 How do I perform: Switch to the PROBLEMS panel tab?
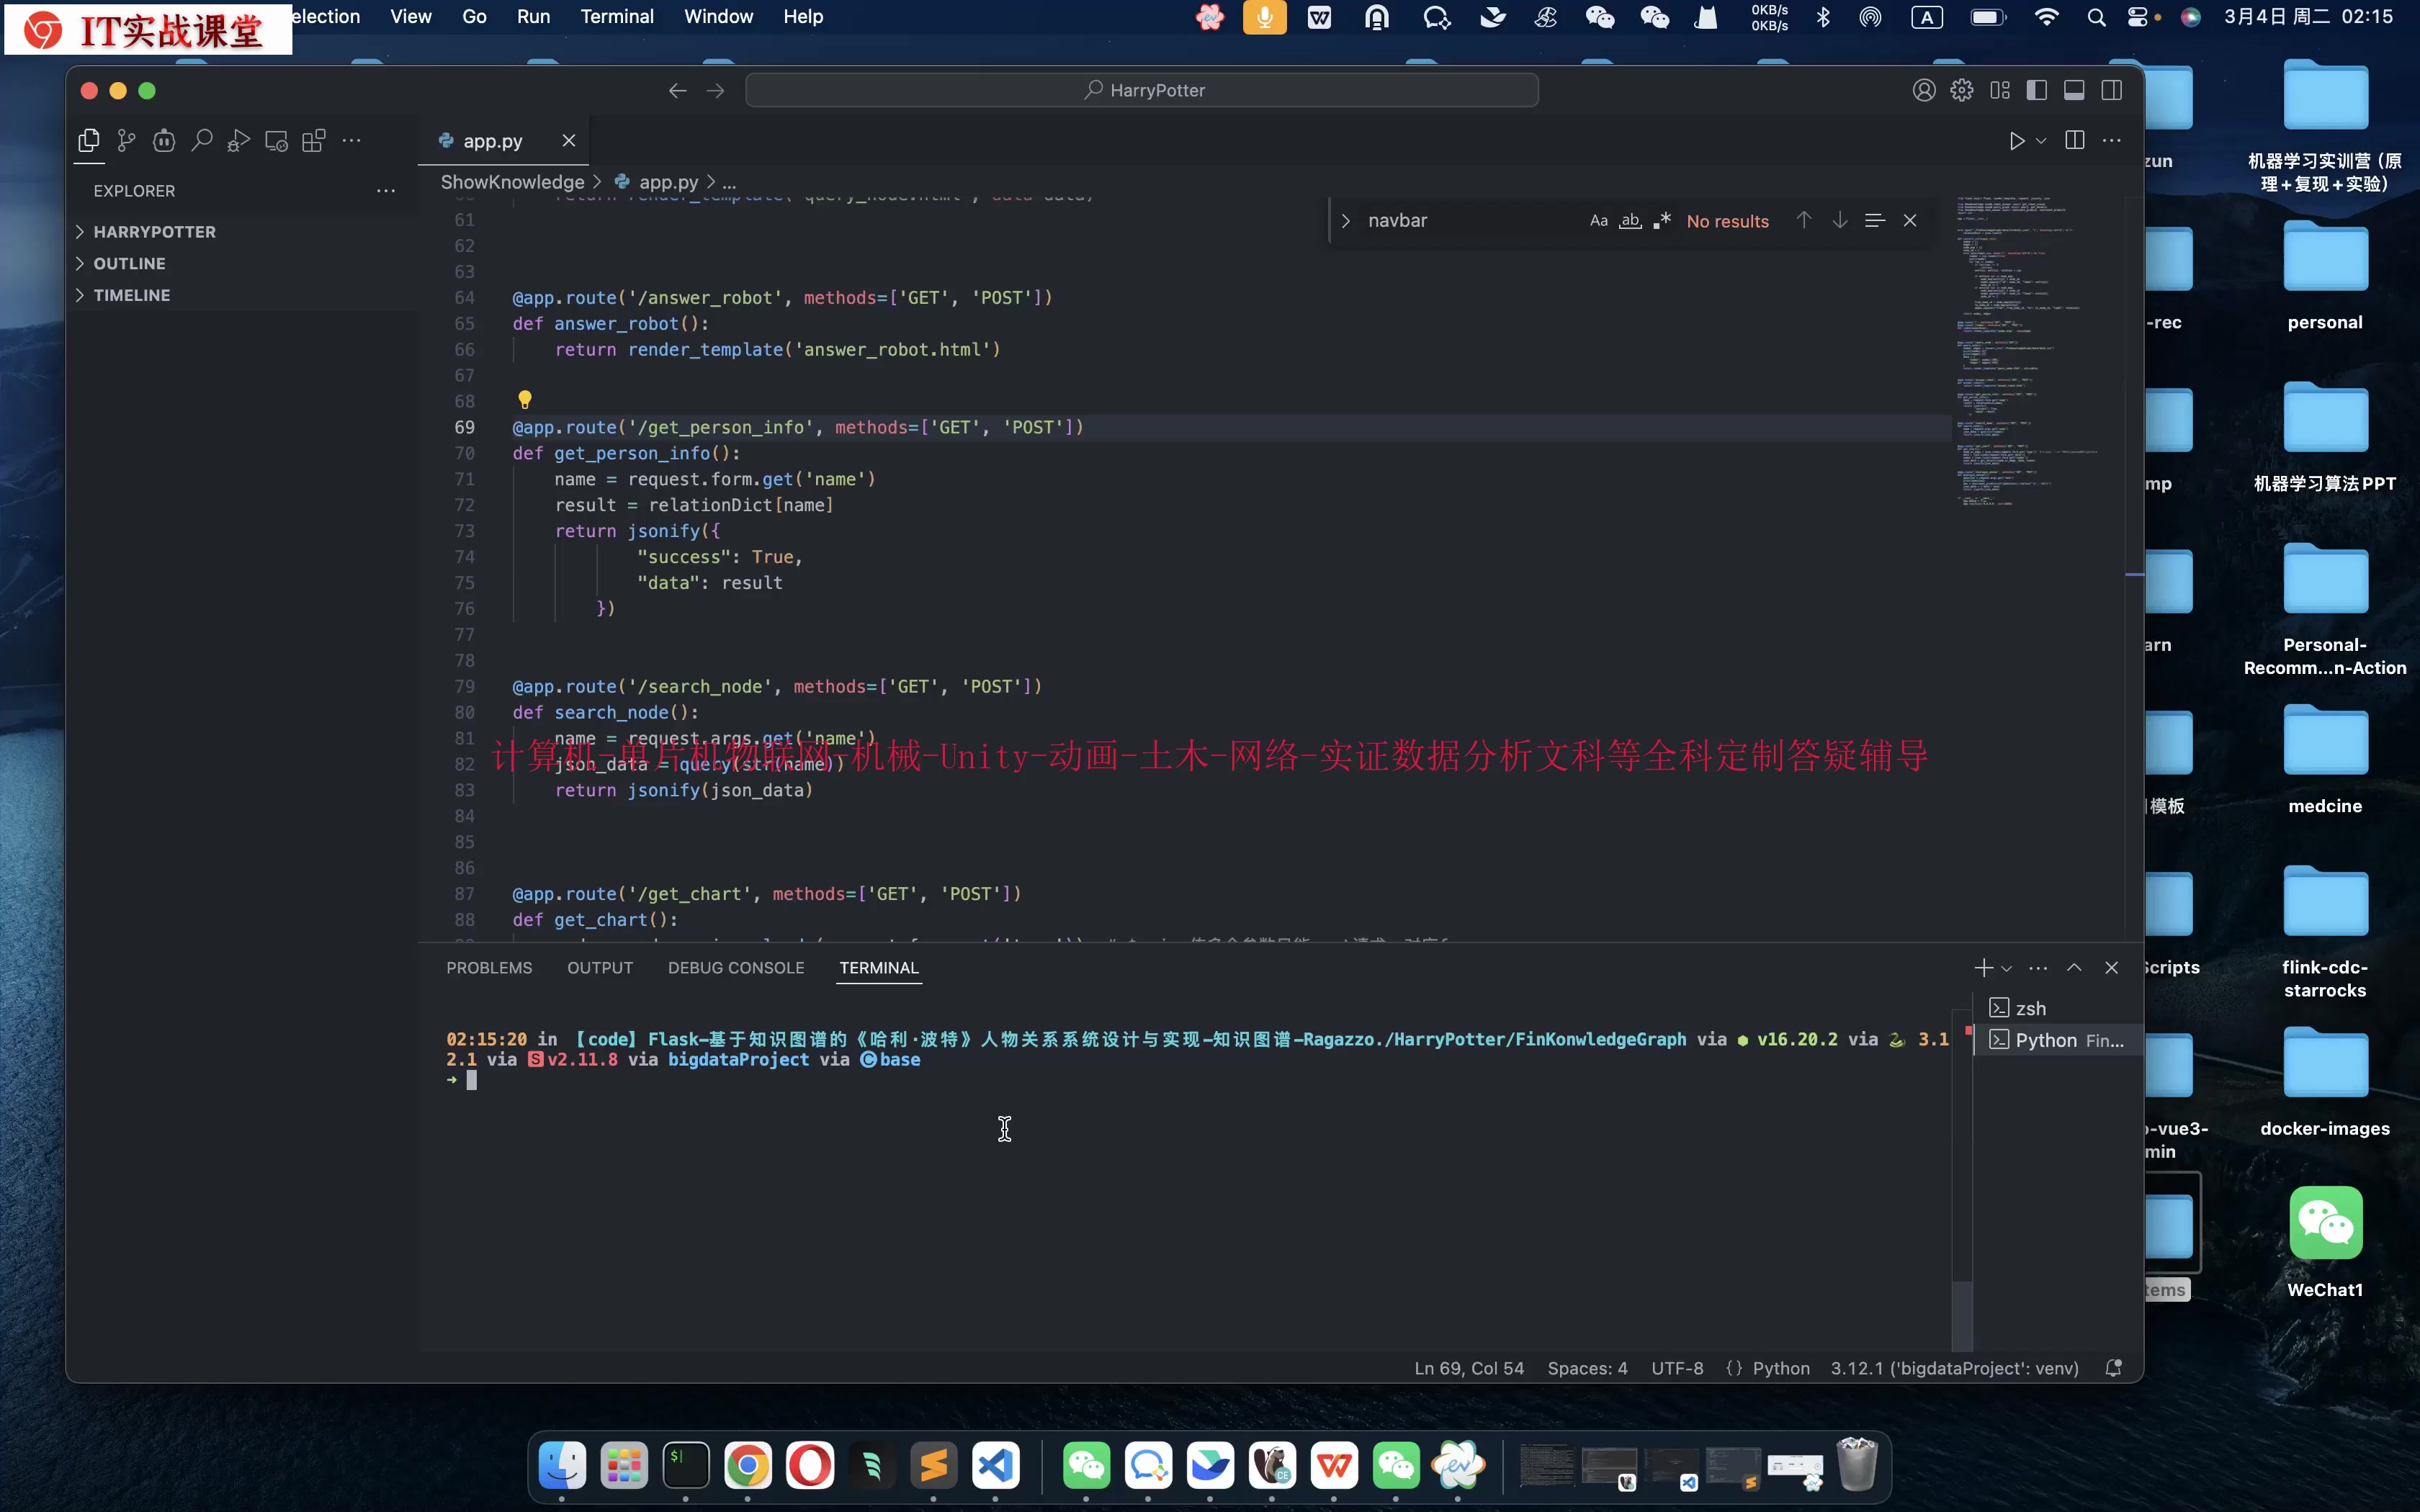pos(489,968)
